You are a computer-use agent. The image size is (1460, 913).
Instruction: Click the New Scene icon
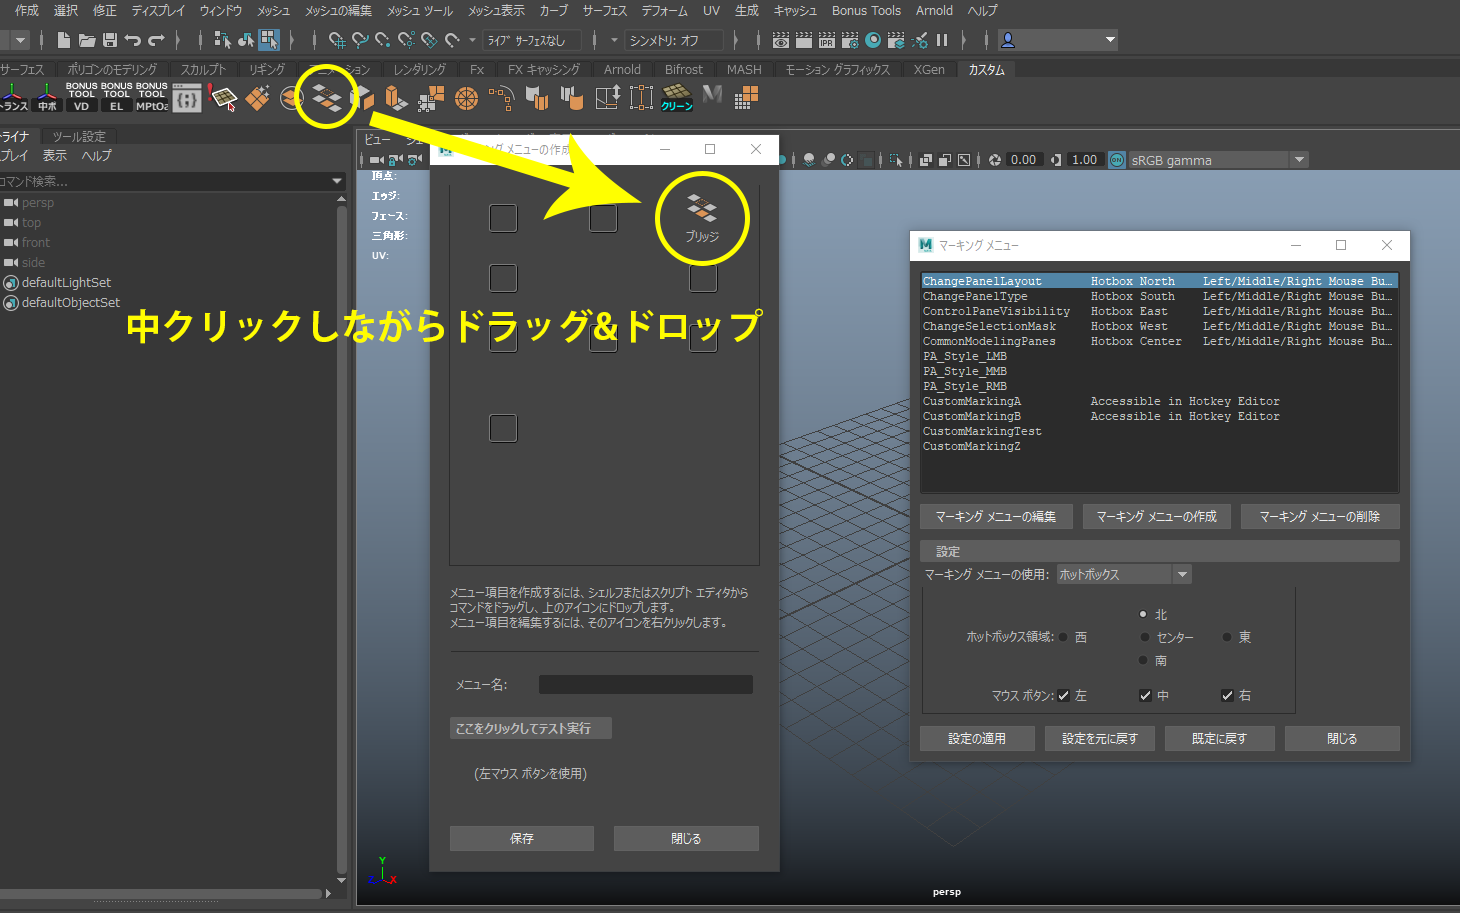pos(64,40)
